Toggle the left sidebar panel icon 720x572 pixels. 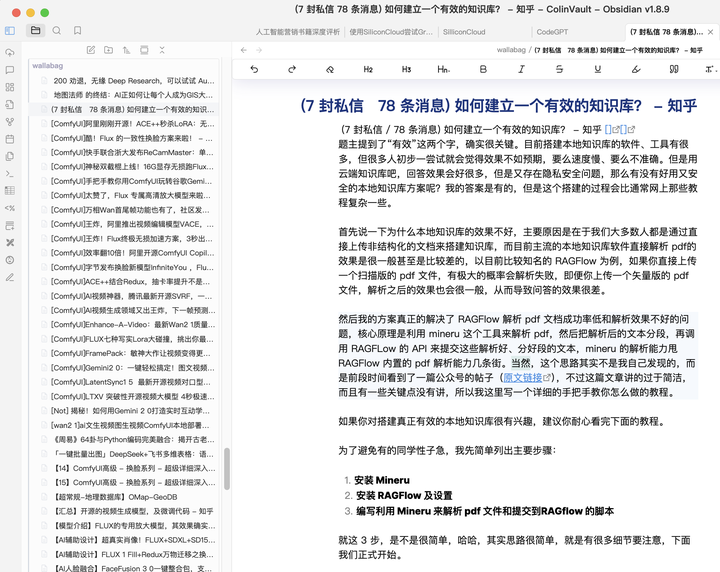point(10,31)
